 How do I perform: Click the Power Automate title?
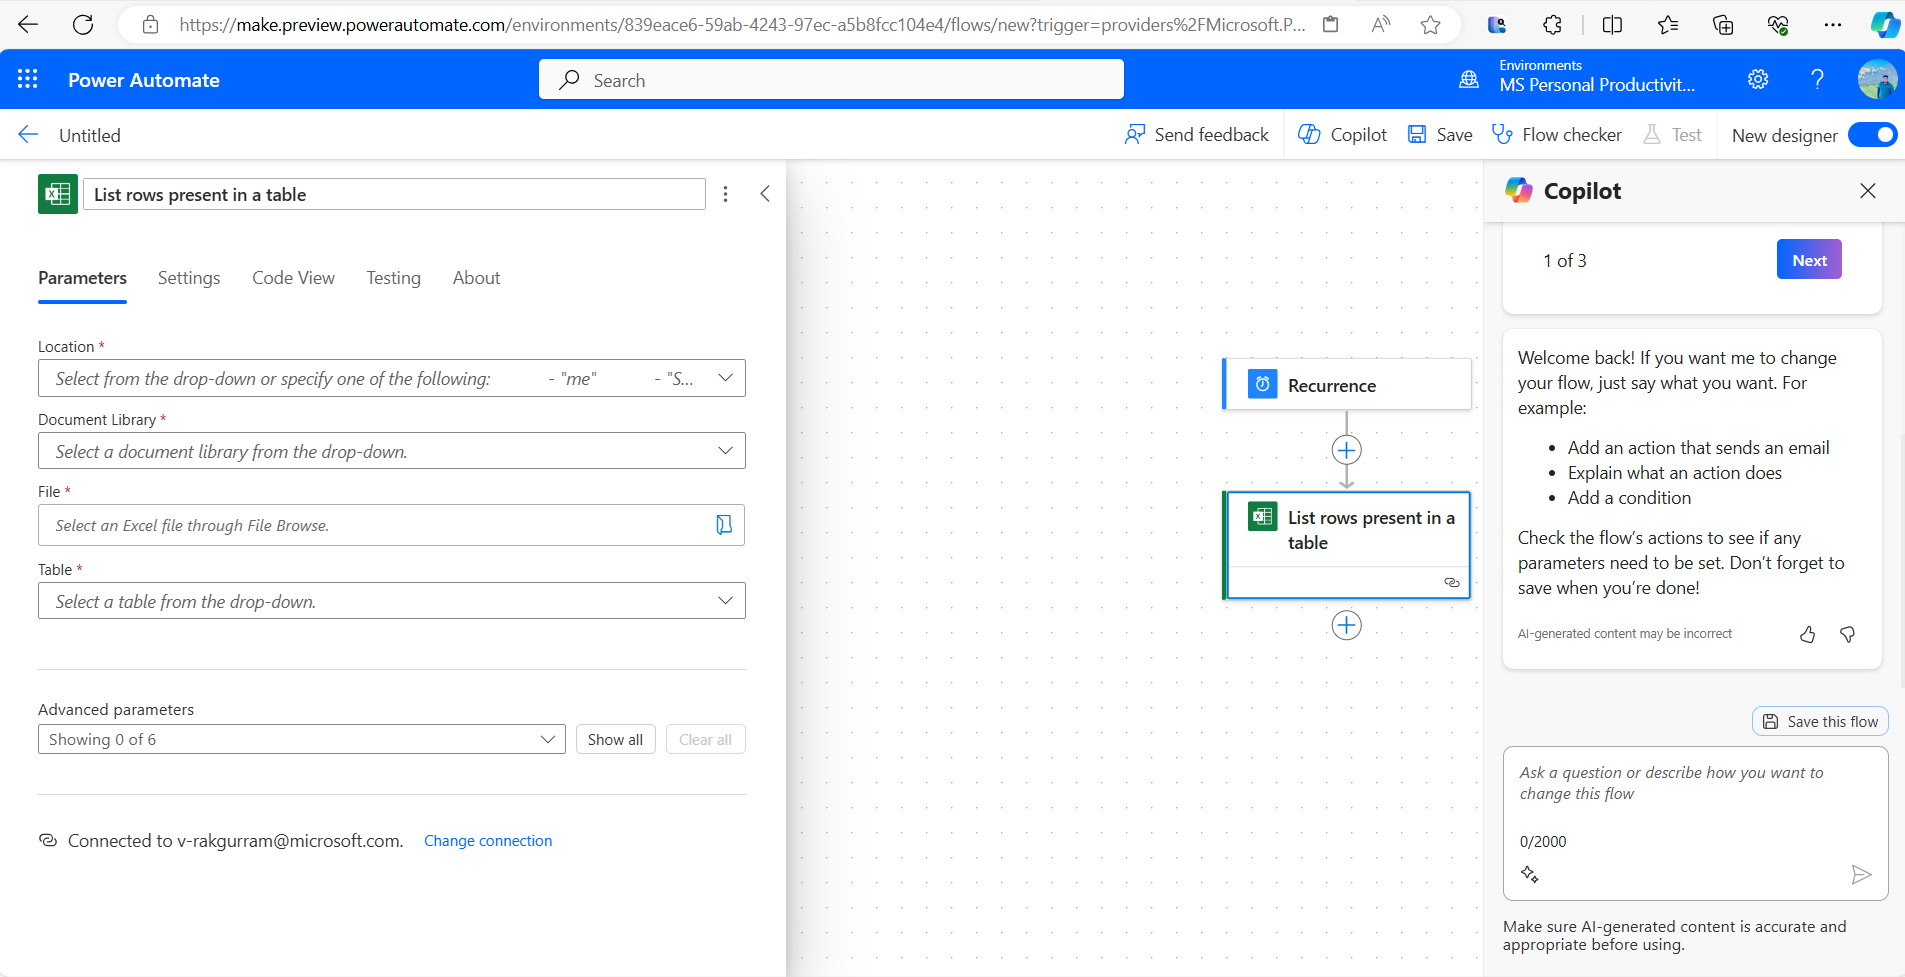[144, 80]
